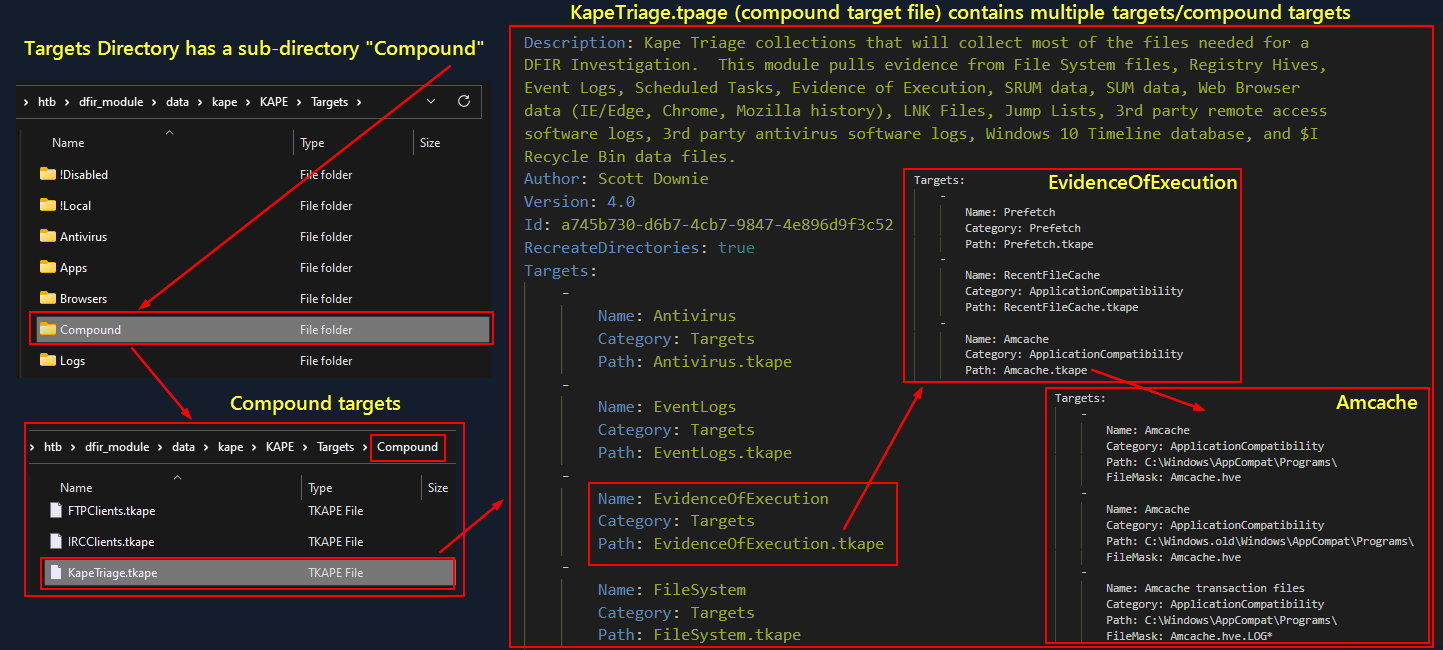
Task: Click 'Name: FileSystem' line
Action: (x=672, y=590)
